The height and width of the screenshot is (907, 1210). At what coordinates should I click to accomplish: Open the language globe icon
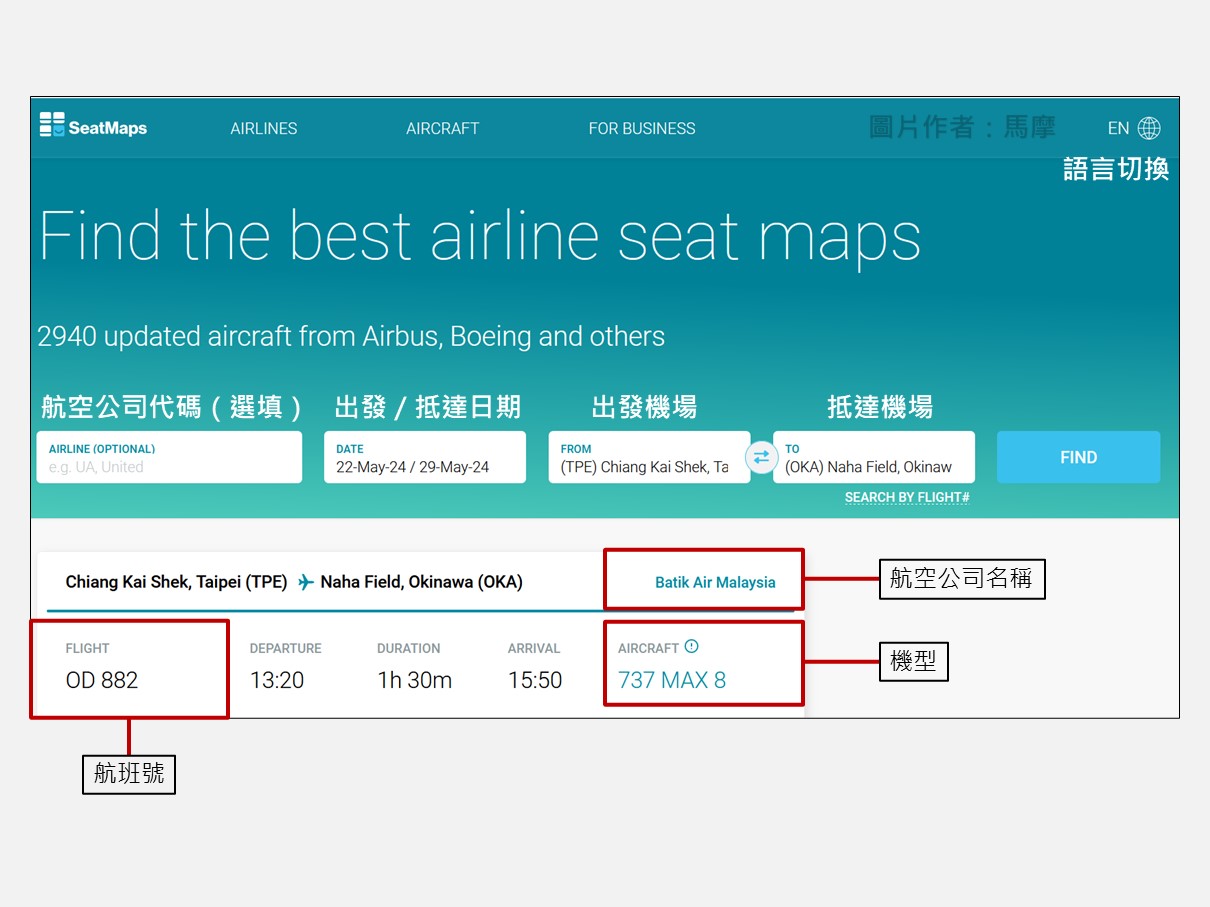click(1149, 128)
